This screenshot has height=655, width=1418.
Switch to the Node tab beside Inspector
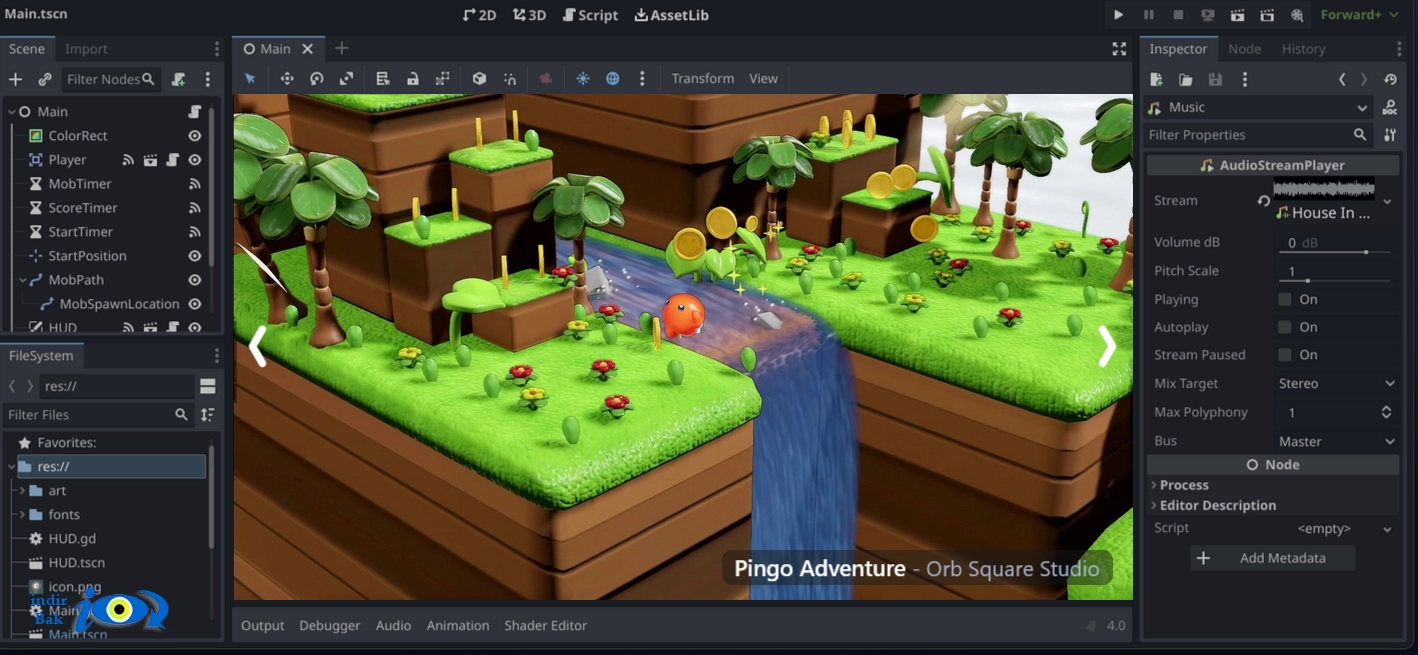(1244, 49)
